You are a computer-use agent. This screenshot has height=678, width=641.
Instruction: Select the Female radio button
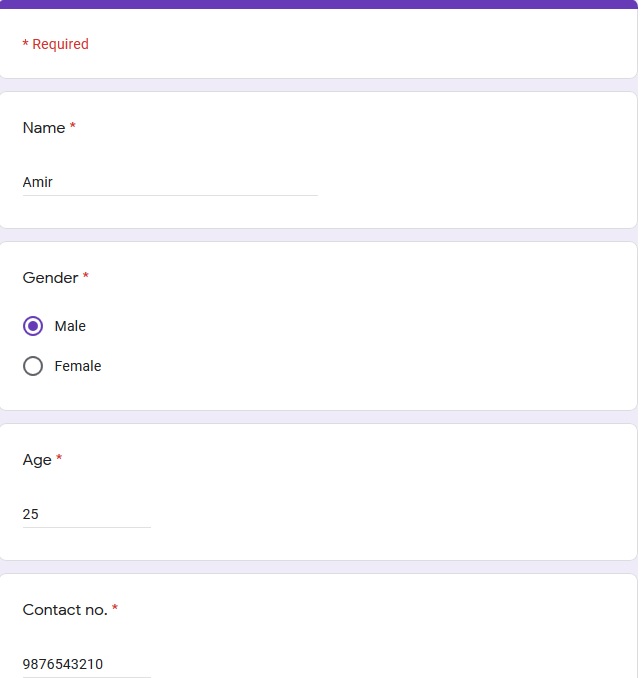pos(33,366)
